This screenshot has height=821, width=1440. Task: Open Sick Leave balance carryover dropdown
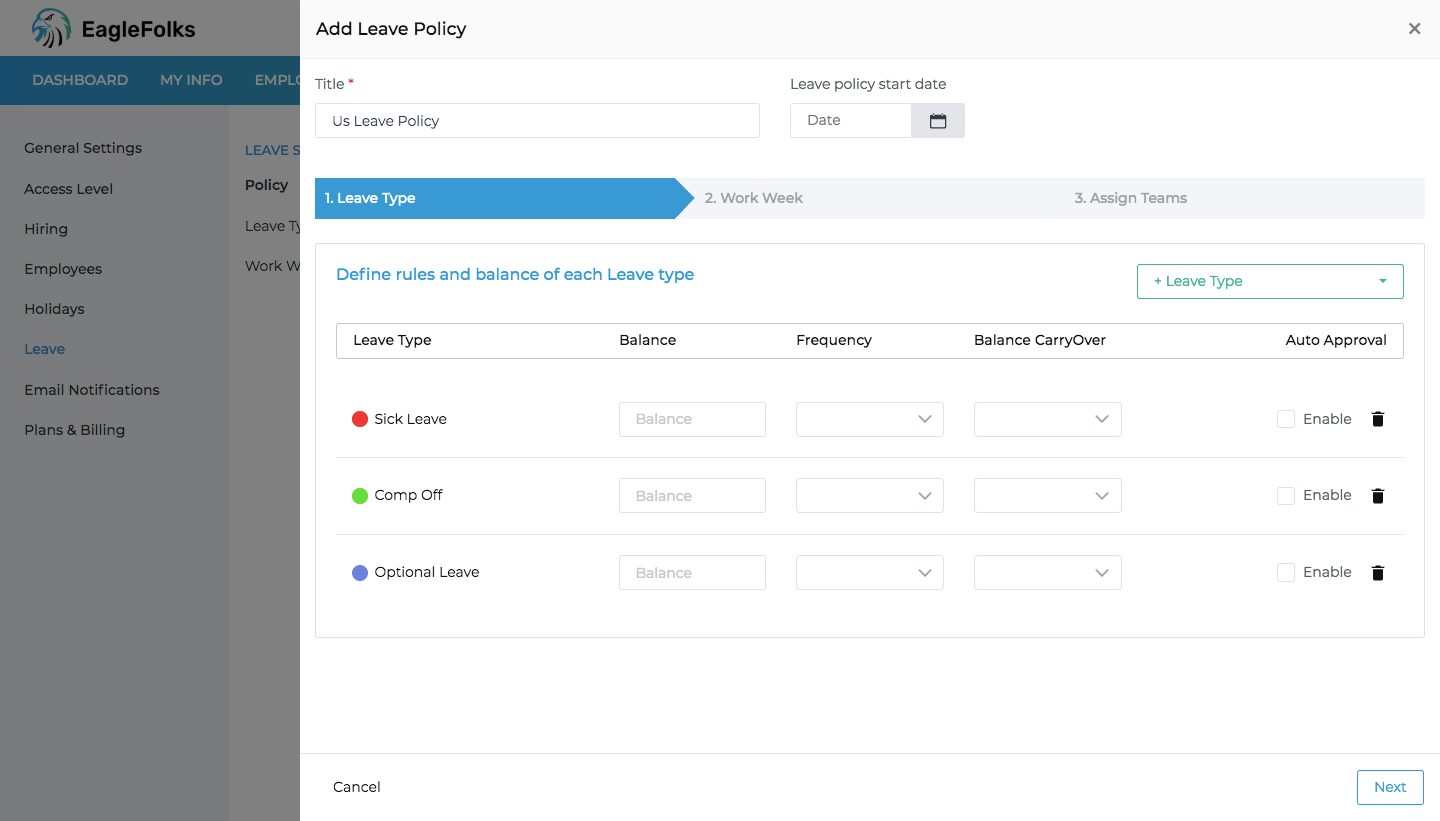(1048, 419)
